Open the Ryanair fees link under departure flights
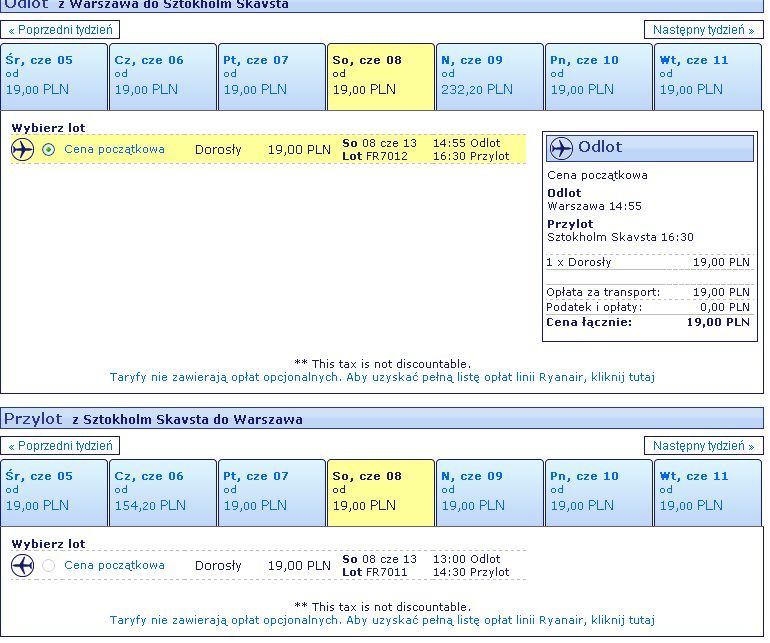 (382, 377)
